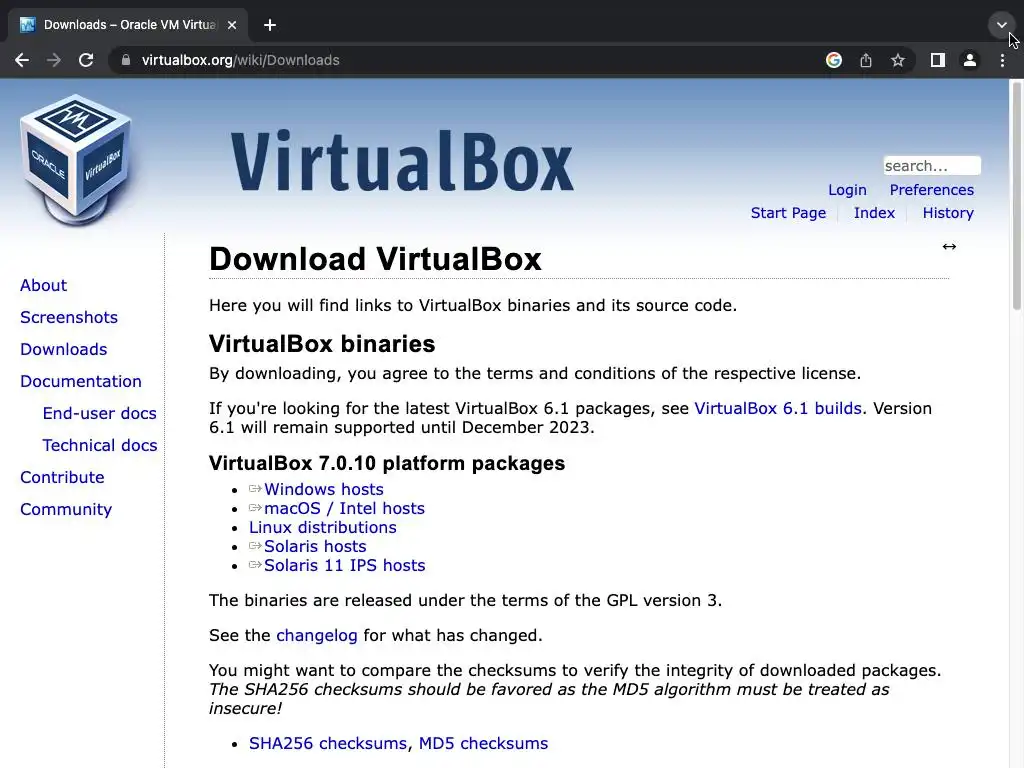Click the VirtualBox banner title text
Screen dimensions: 1024x768
pyautogui.click(x=402, y=161)
